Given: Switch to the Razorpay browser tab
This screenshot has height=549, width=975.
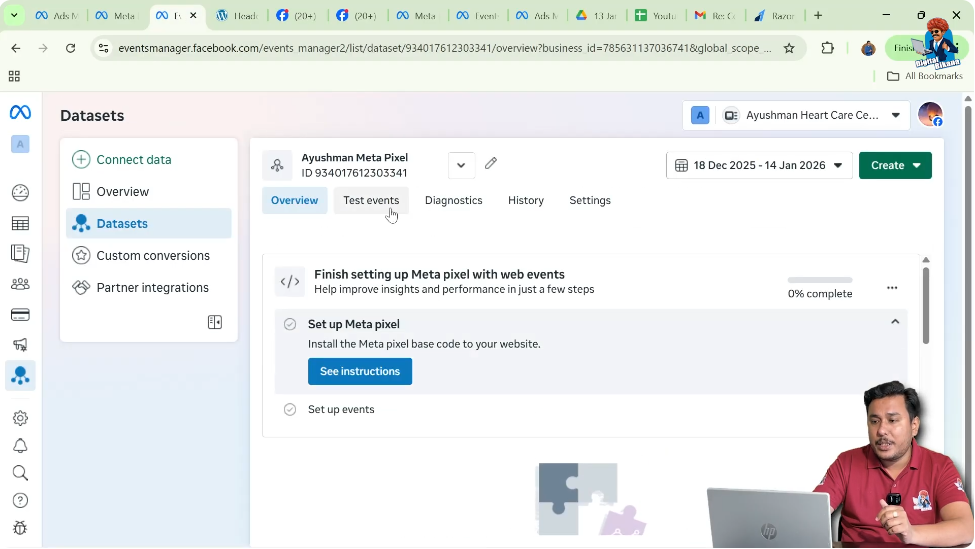Looking at the screenshot, I should point(774,15).
